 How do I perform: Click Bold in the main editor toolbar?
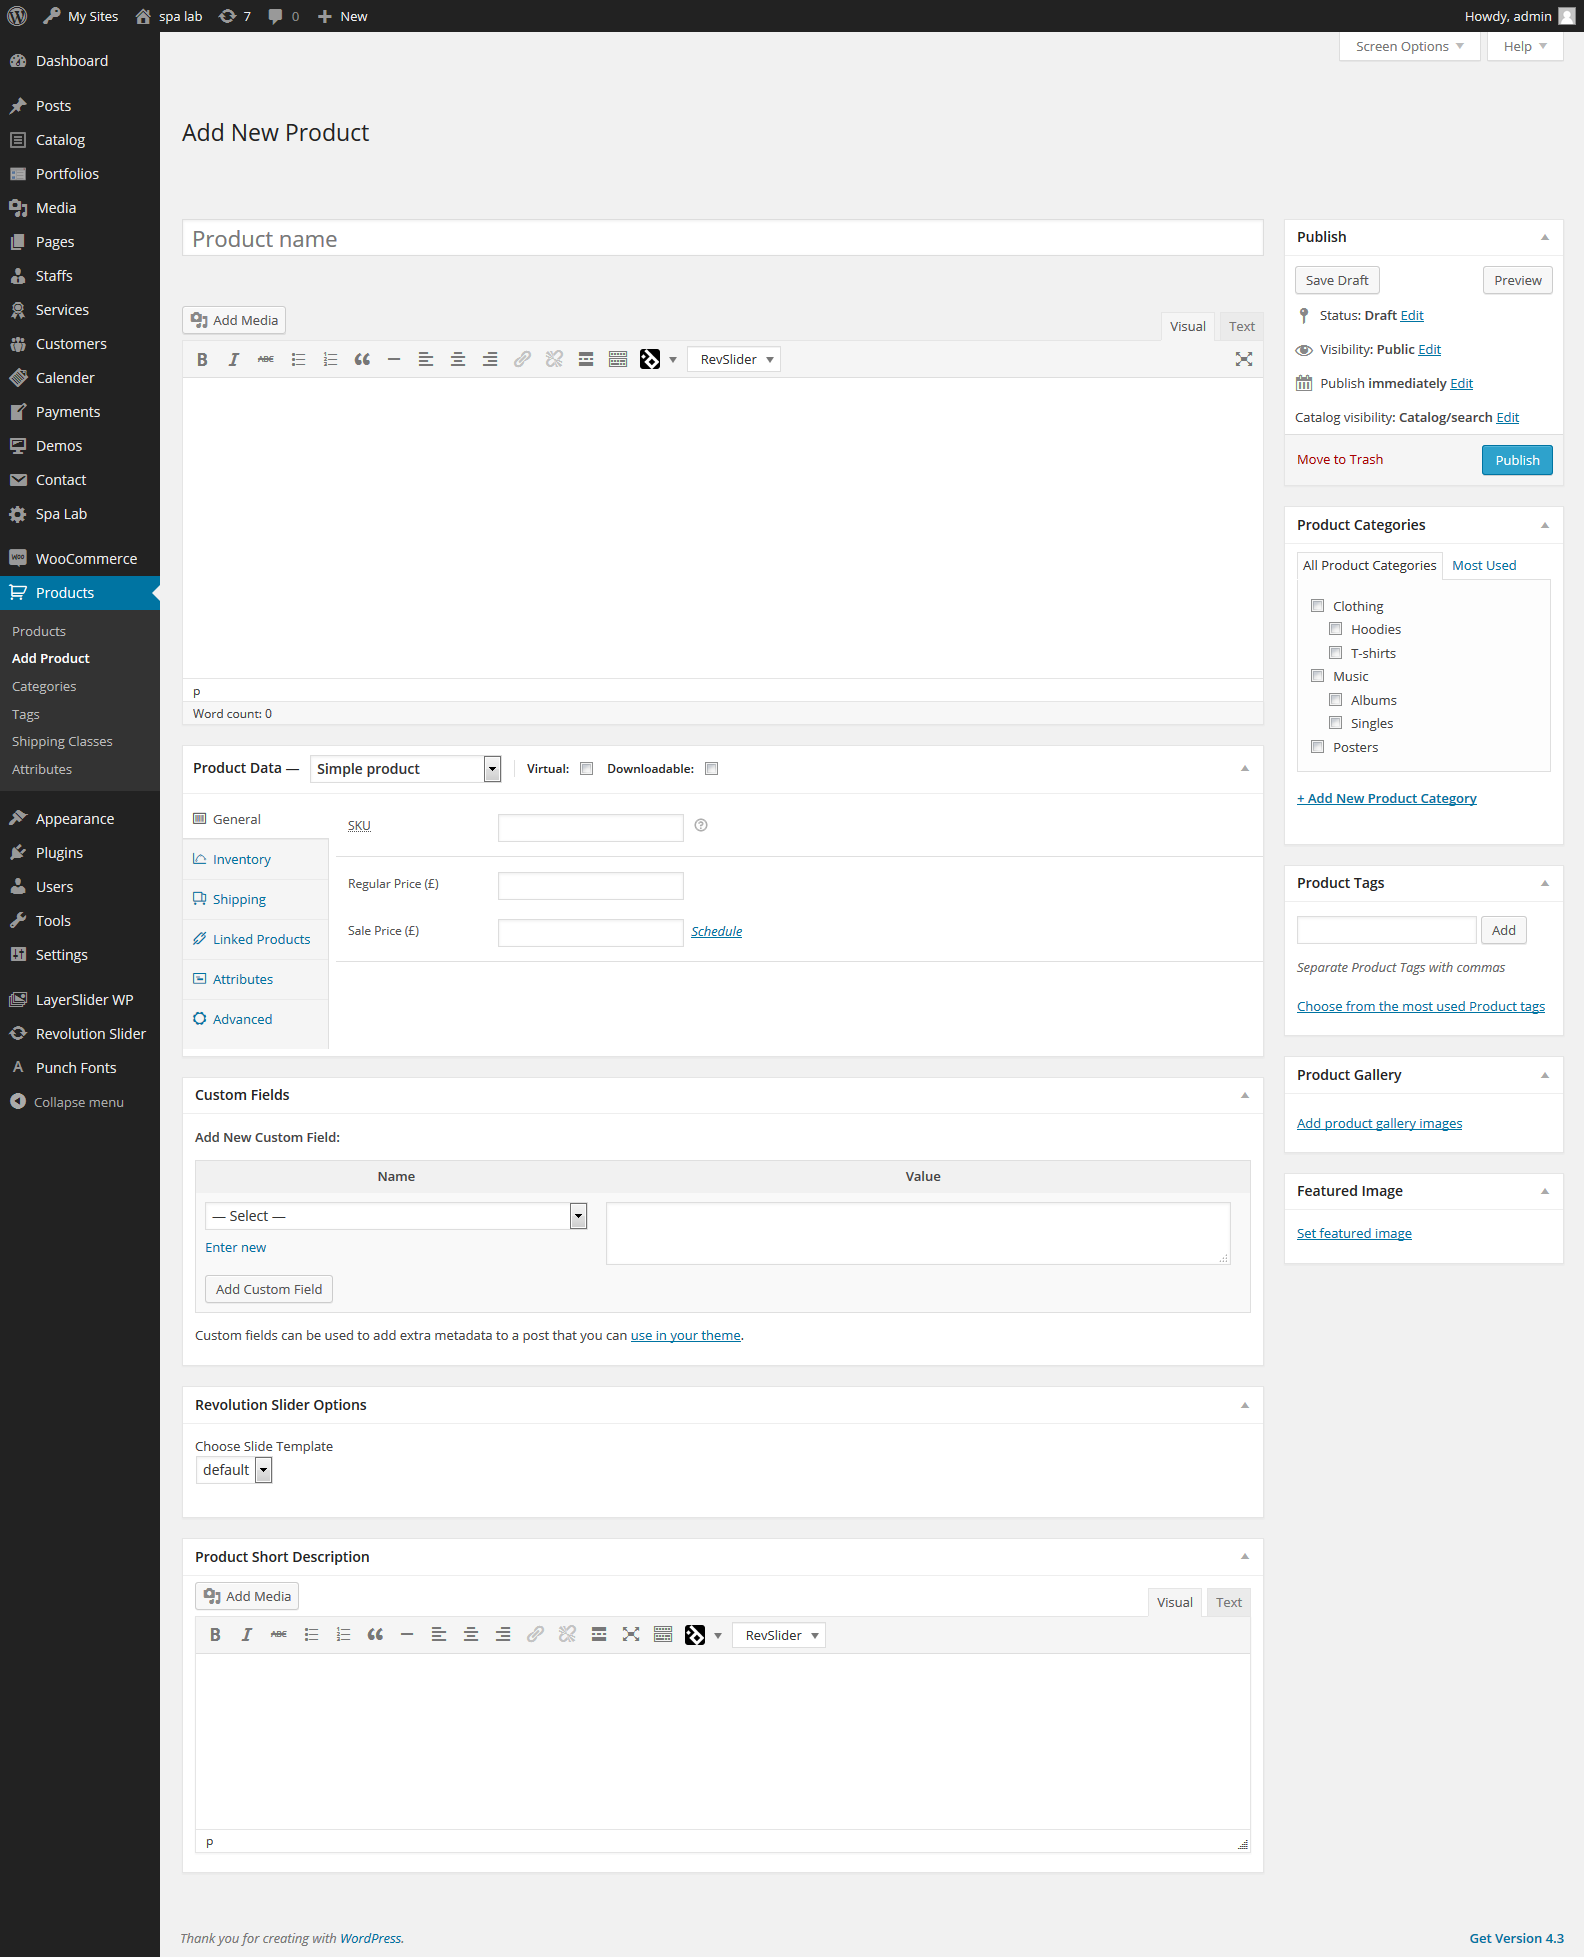202,360
